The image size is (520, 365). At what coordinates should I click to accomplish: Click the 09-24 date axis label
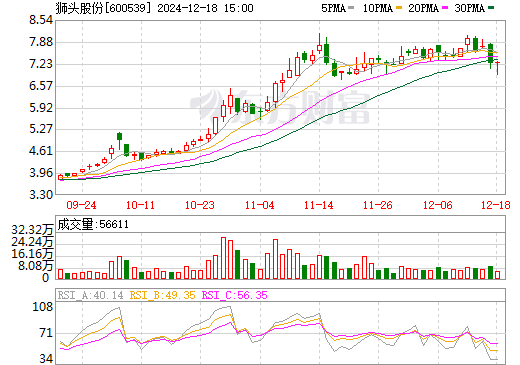coord(81,205)
